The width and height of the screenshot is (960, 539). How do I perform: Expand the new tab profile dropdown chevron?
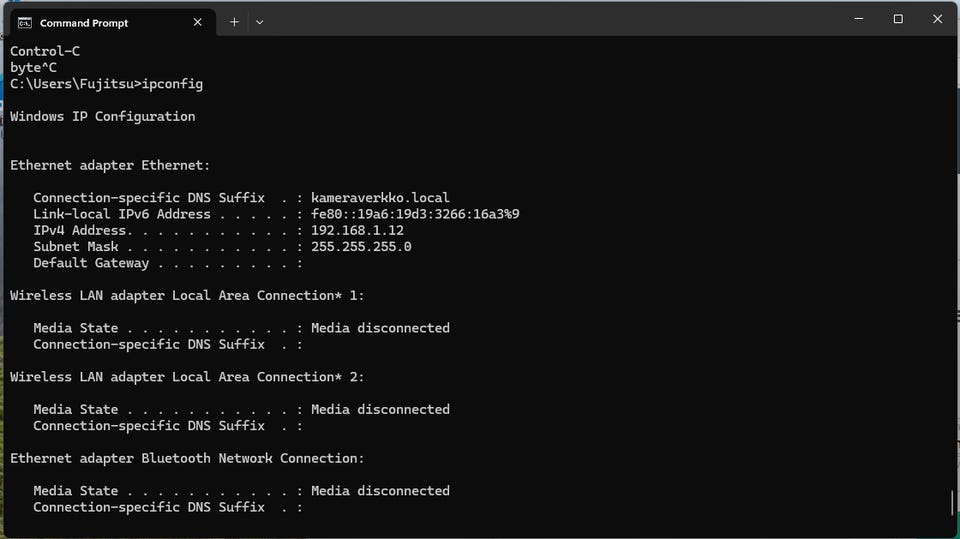point(260,22)
